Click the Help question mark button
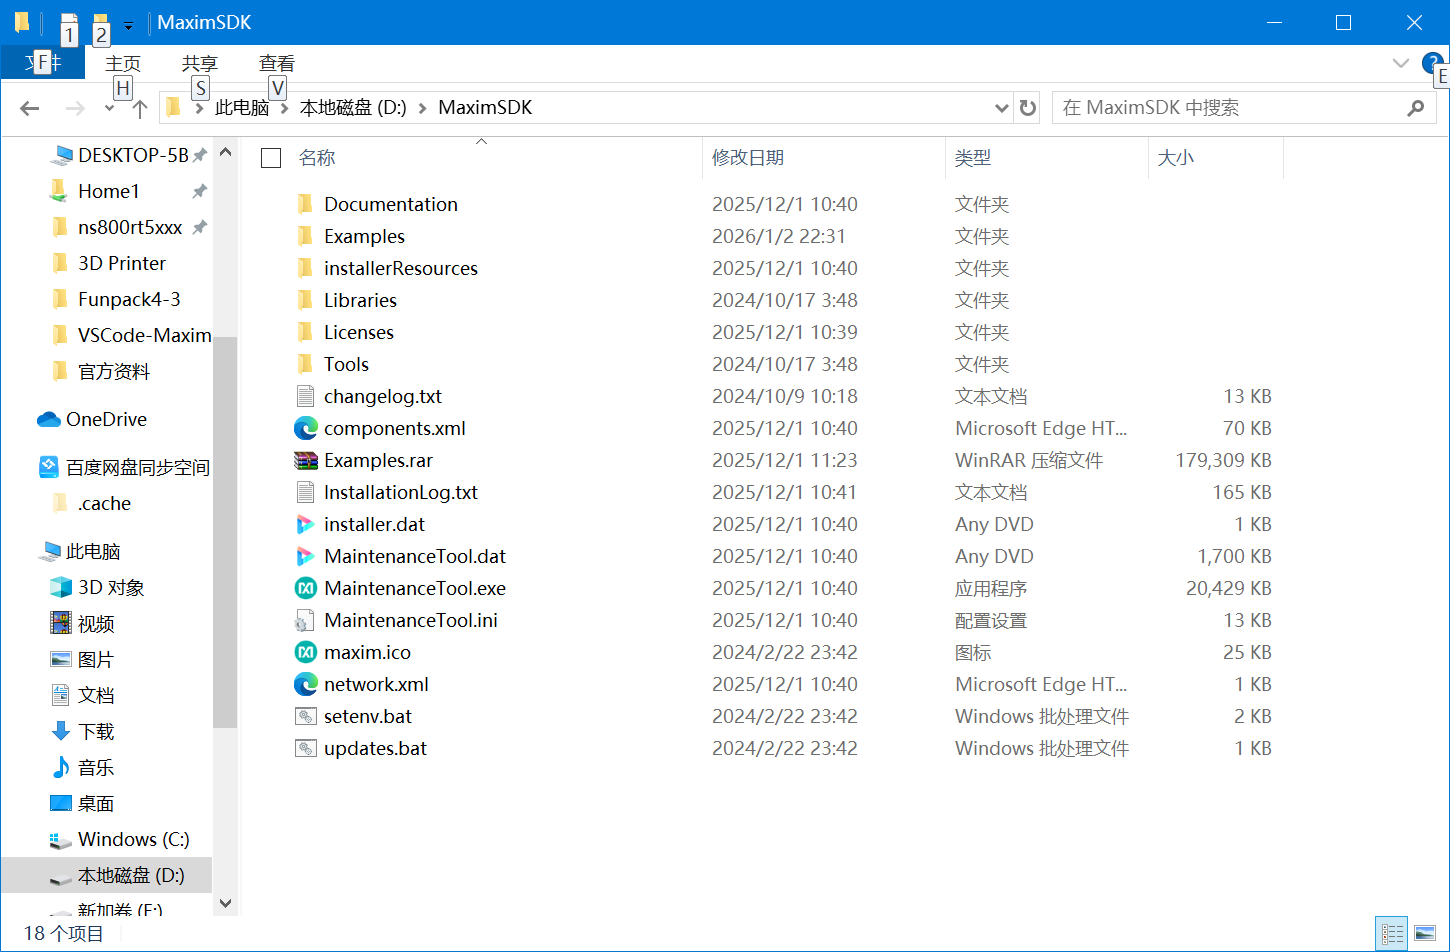This screenshot has height=952, width=1450. 1432,62
